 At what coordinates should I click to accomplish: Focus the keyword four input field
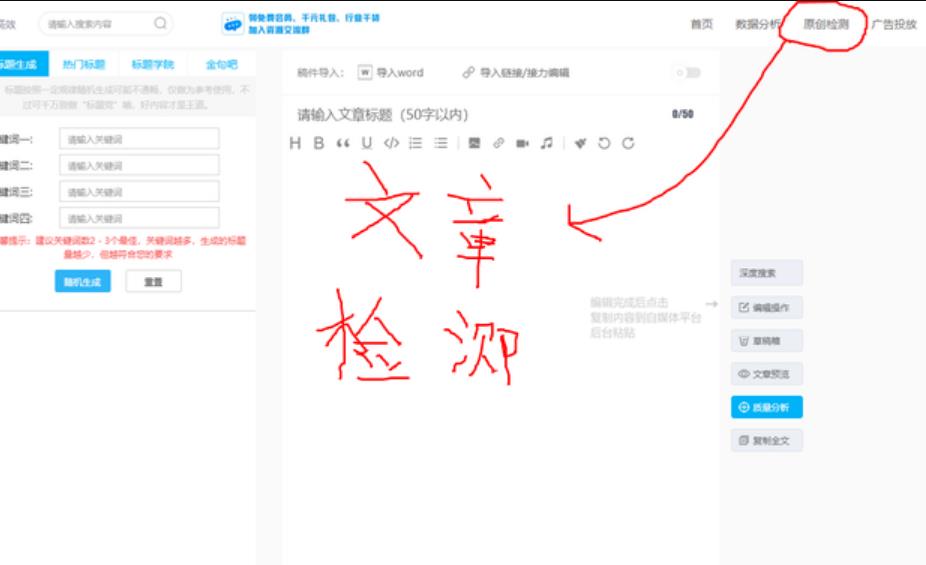139,218
